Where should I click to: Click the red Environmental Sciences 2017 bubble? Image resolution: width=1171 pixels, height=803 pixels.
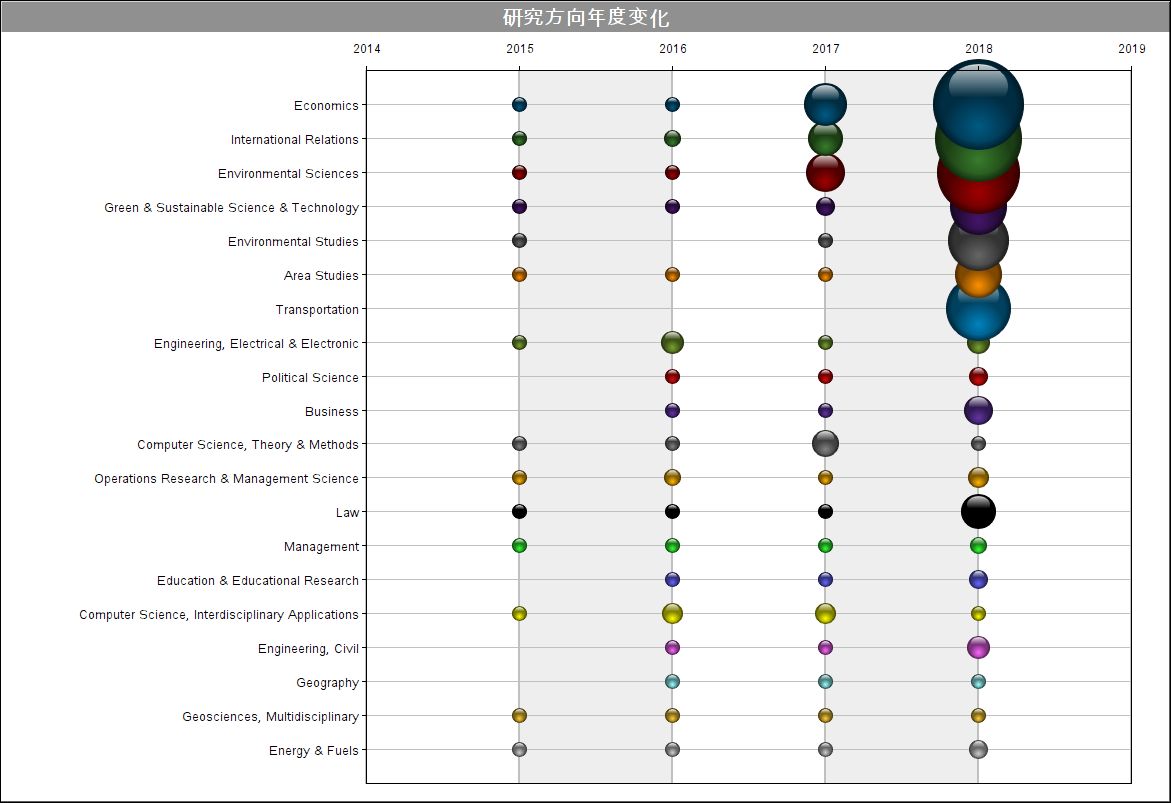point(825,172)
